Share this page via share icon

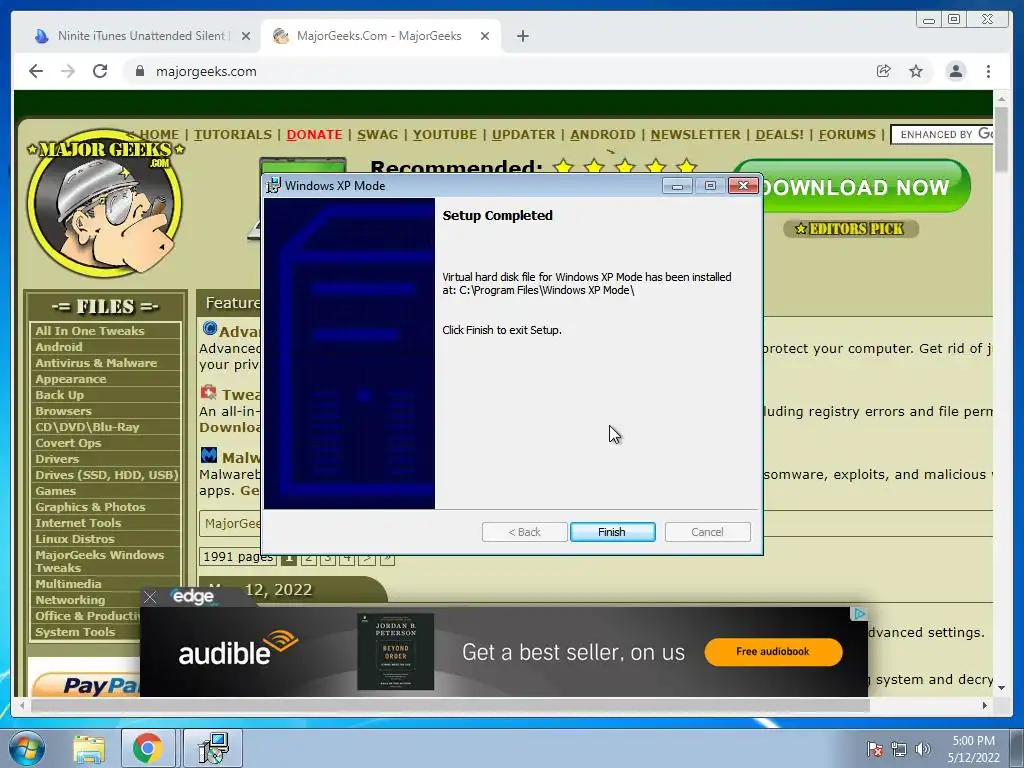tap(884, 71)
